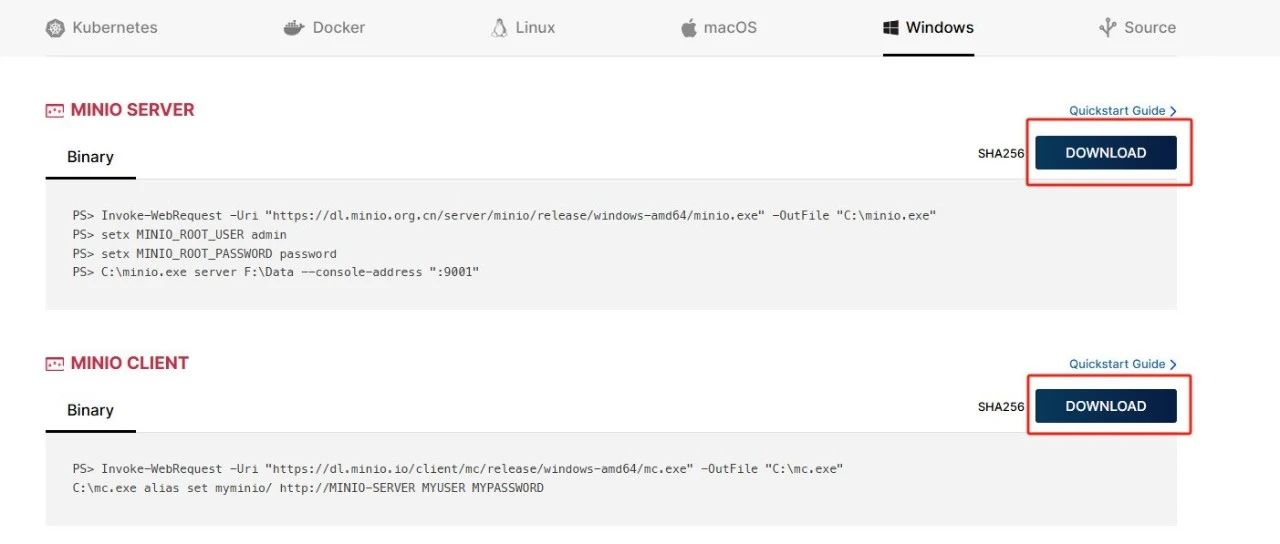Image resolution: width=1280 pixels, height=544 pixels.
Task: Select the Linux platform tab
Action: (x=535, y=28)
